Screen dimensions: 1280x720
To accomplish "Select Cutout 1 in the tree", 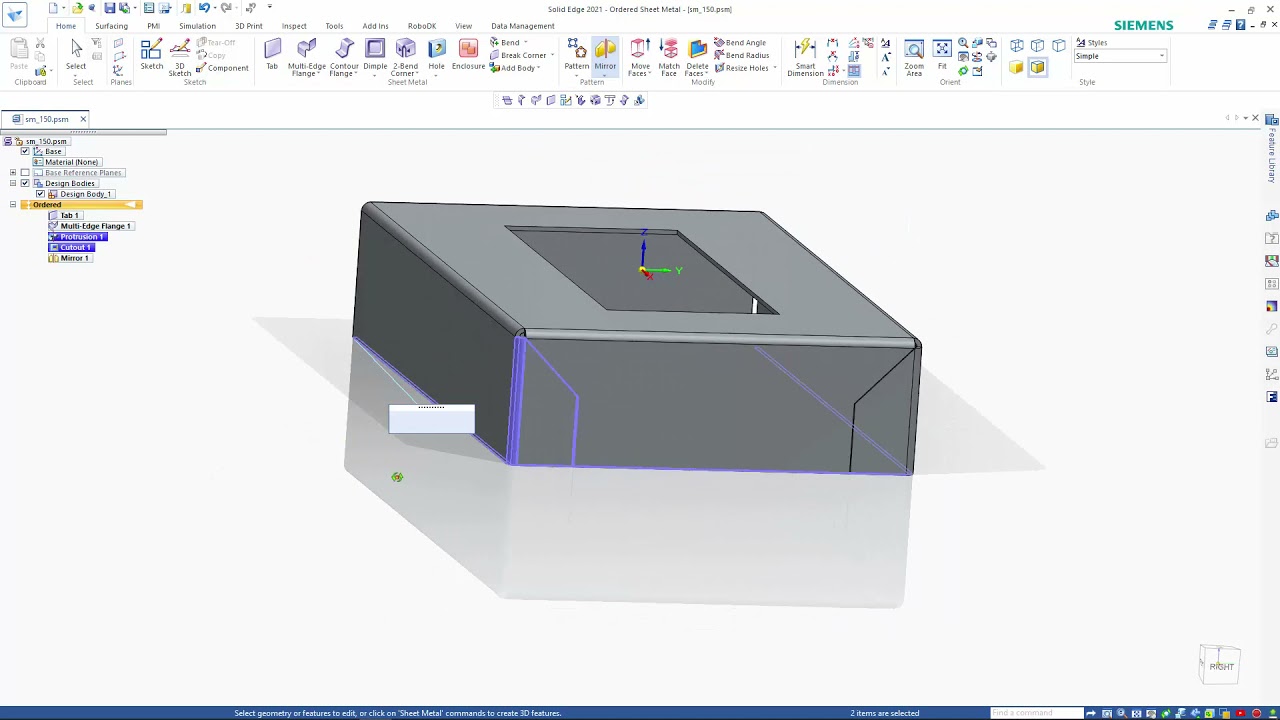I will click(x=70, y=247).
